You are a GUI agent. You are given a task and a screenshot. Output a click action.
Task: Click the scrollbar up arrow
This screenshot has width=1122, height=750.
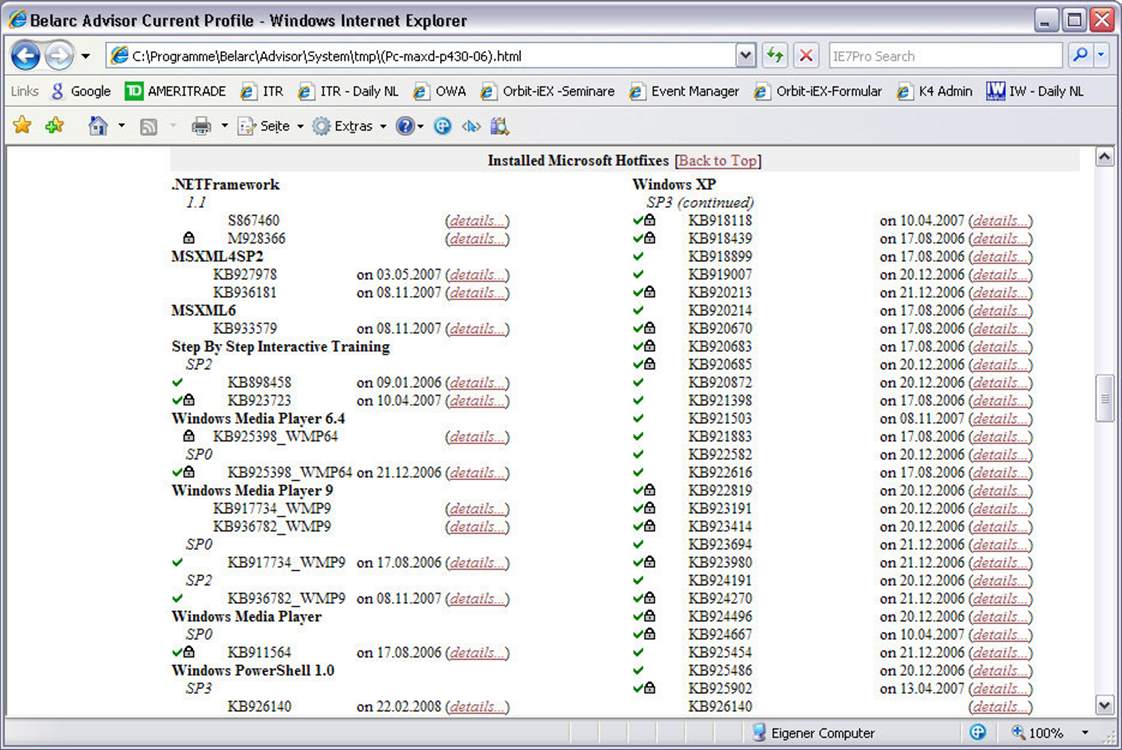point(1105,157)
